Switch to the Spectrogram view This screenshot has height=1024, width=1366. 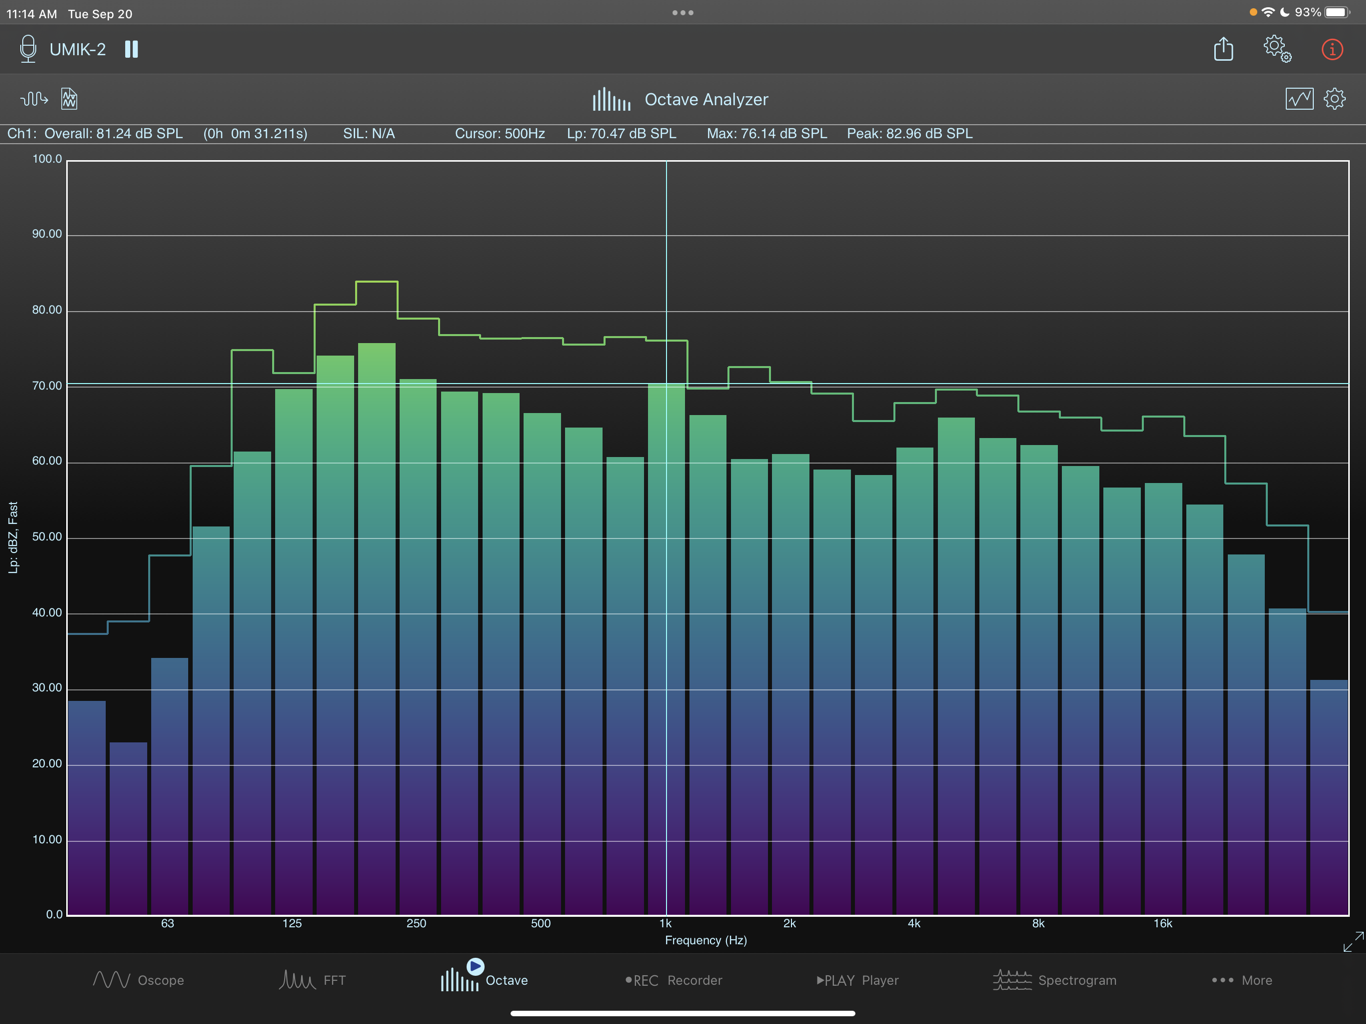(1055, 980)
